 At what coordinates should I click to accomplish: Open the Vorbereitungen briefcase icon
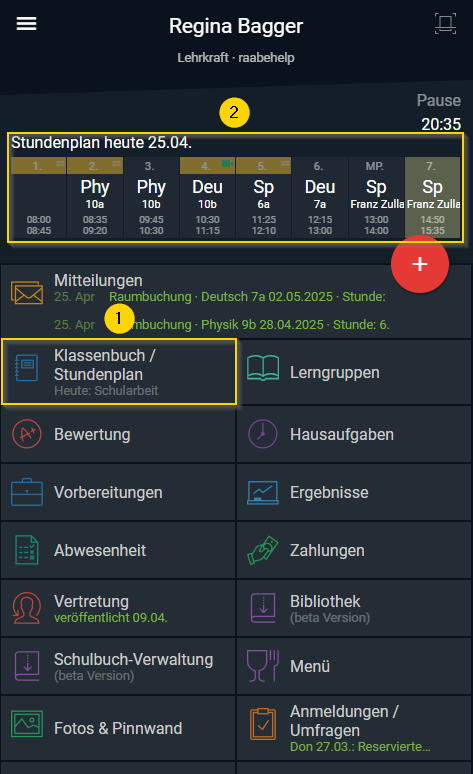coord(27,492)
